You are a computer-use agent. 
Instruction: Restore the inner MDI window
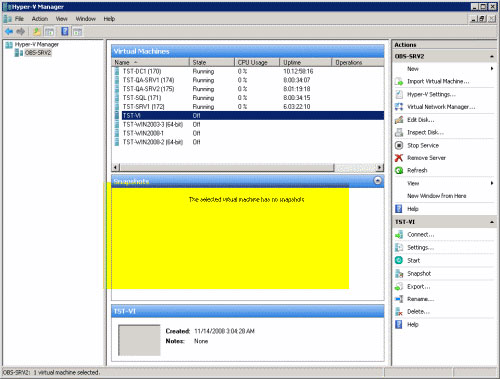point(482,19)
